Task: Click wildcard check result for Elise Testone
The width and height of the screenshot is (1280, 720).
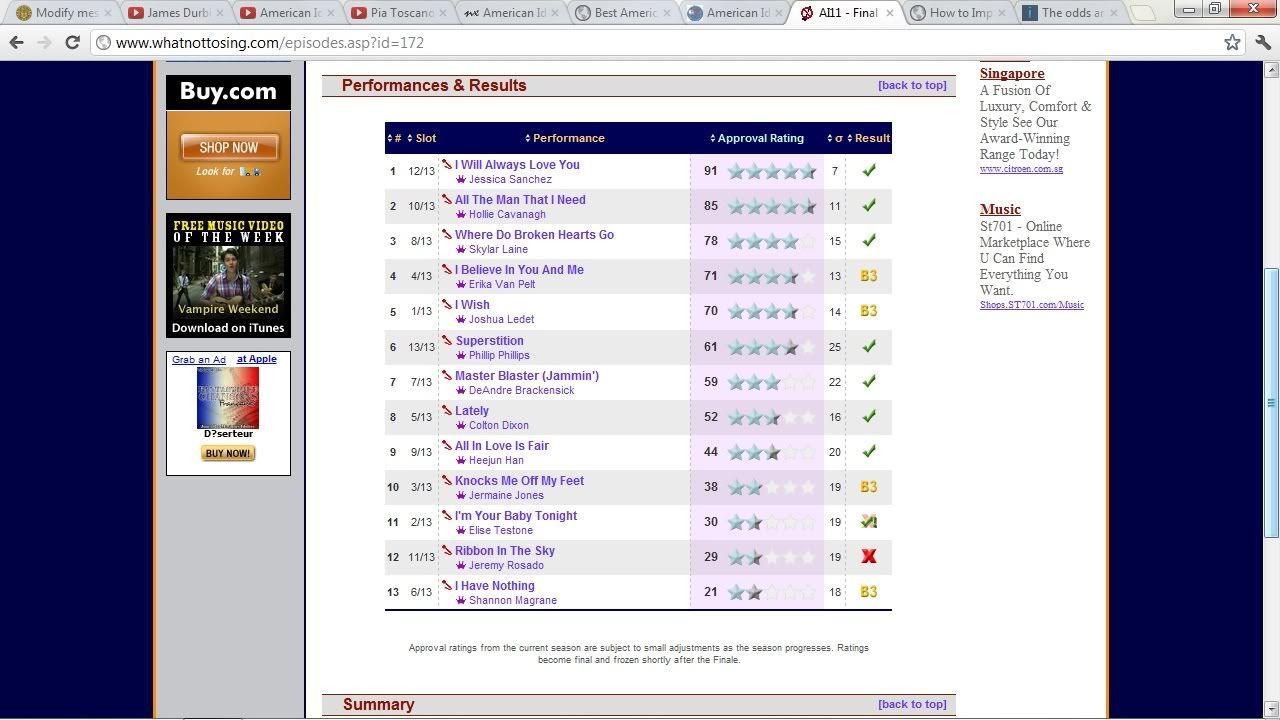Action: [x=869, y=521]
